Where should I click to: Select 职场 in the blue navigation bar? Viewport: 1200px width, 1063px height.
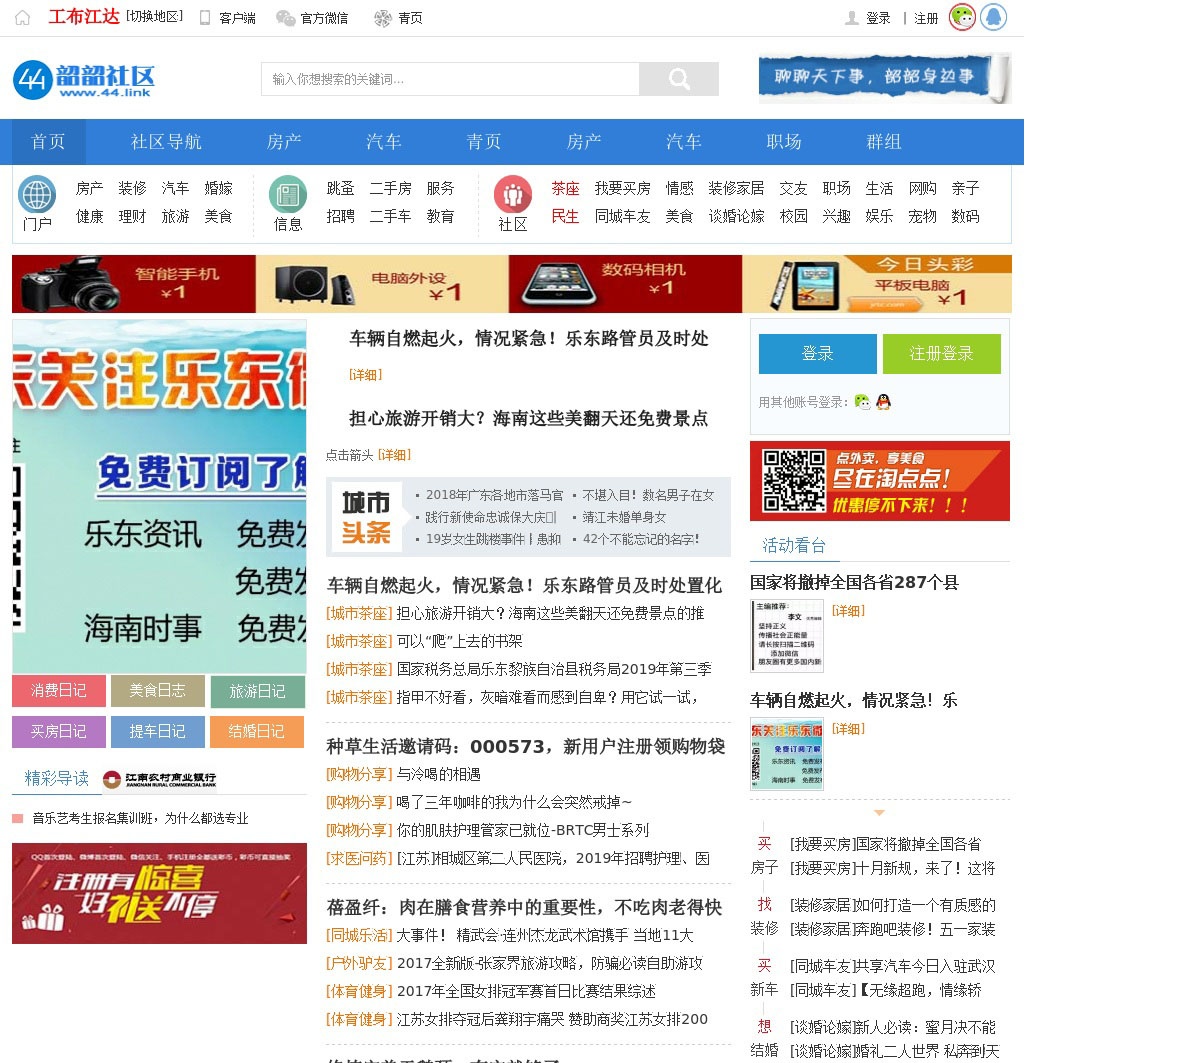(784, 142)
